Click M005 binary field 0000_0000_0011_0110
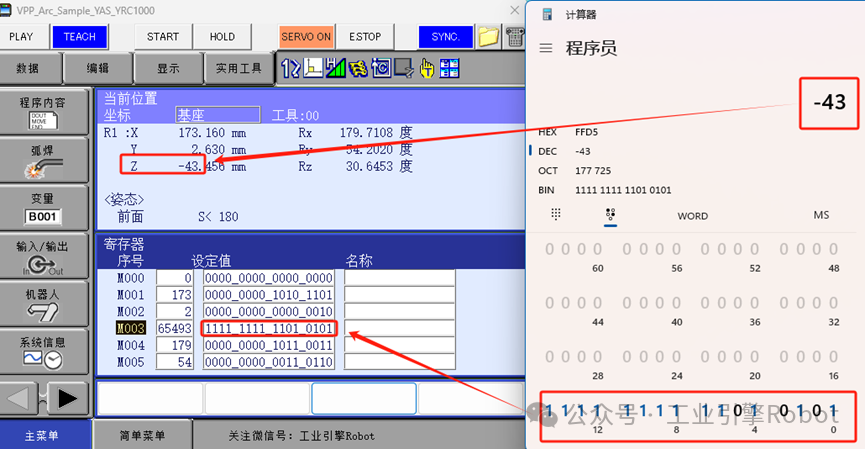 pyautogui.click(x=269, y=362)
